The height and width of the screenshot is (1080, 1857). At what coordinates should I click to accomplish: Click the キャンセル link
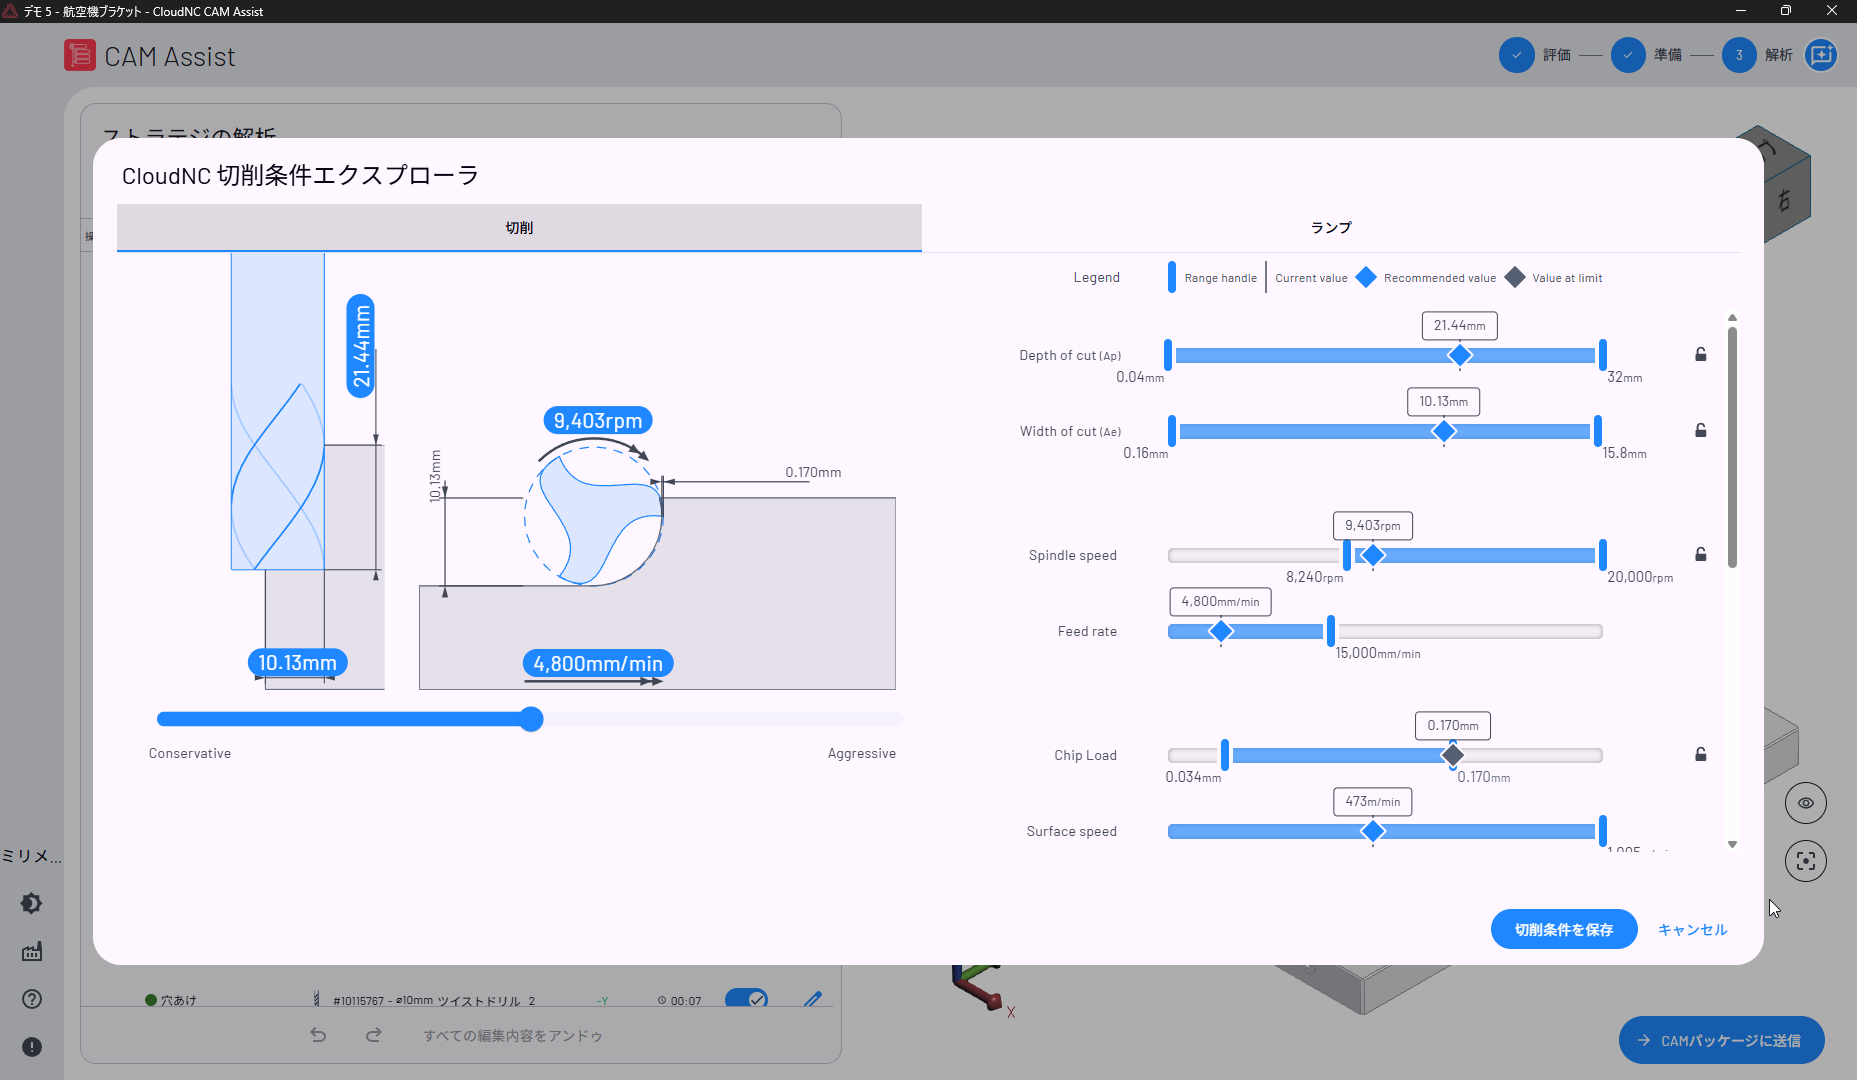1692,930
